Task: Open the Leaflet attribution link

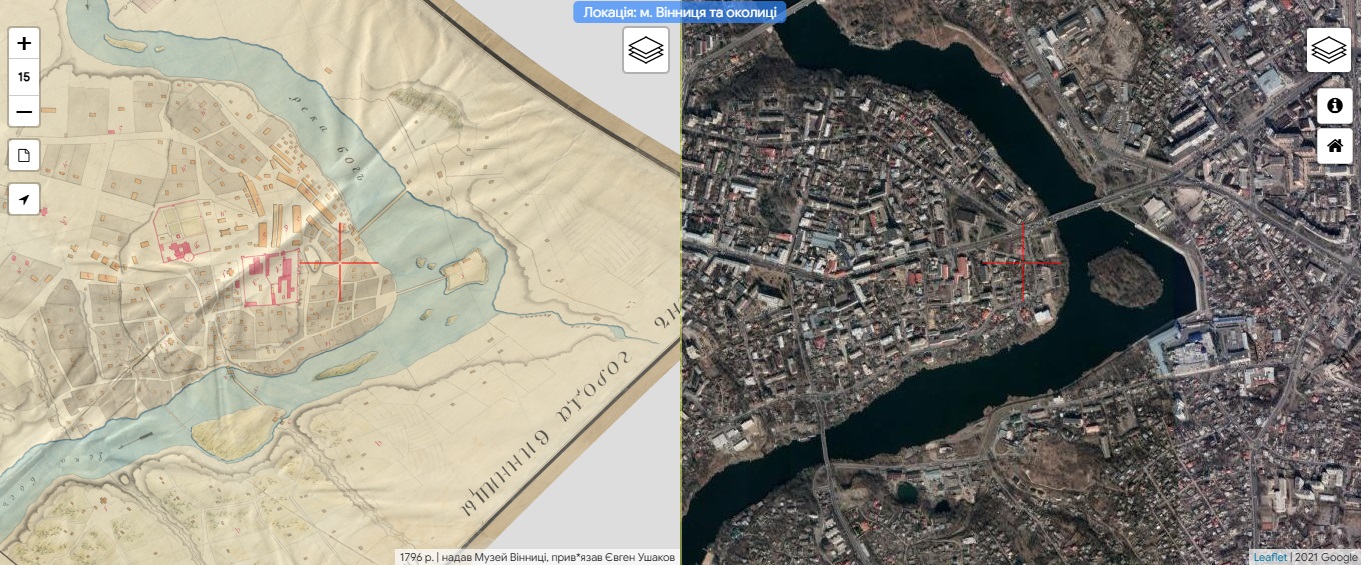Action: pos(1269,557)
